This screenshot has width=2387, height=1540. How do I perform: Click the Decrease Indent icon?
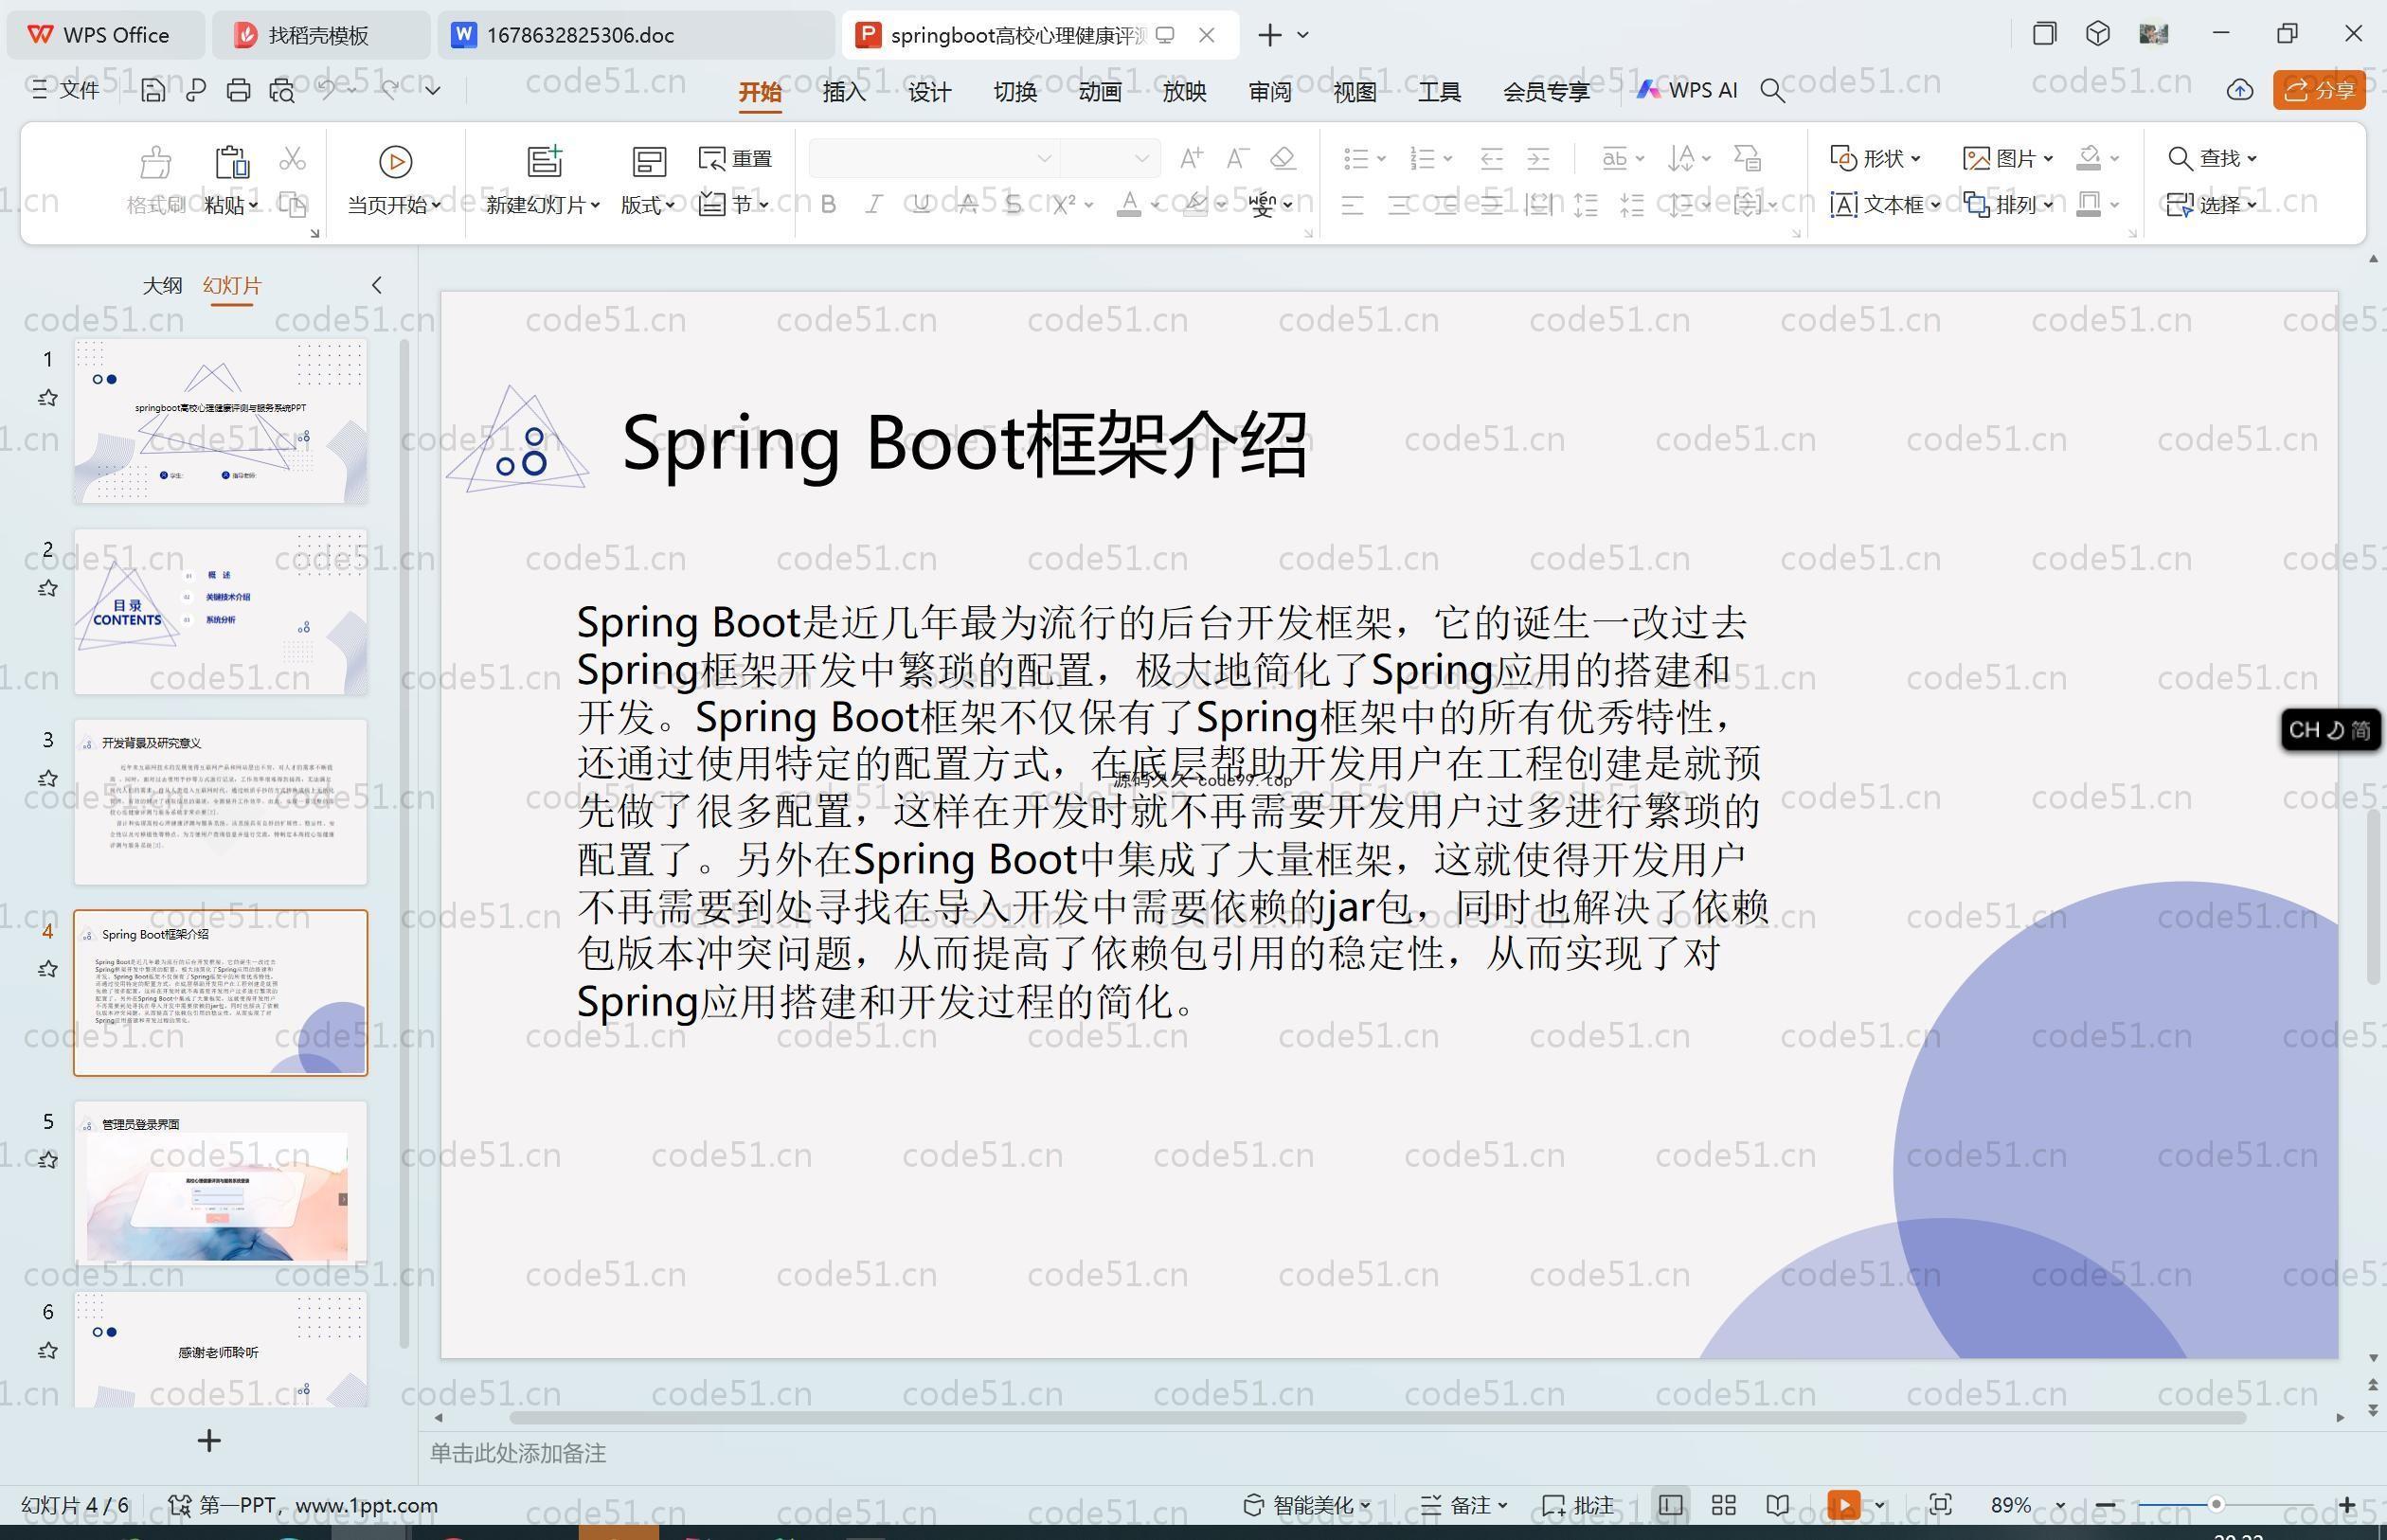coord(1491,158)
